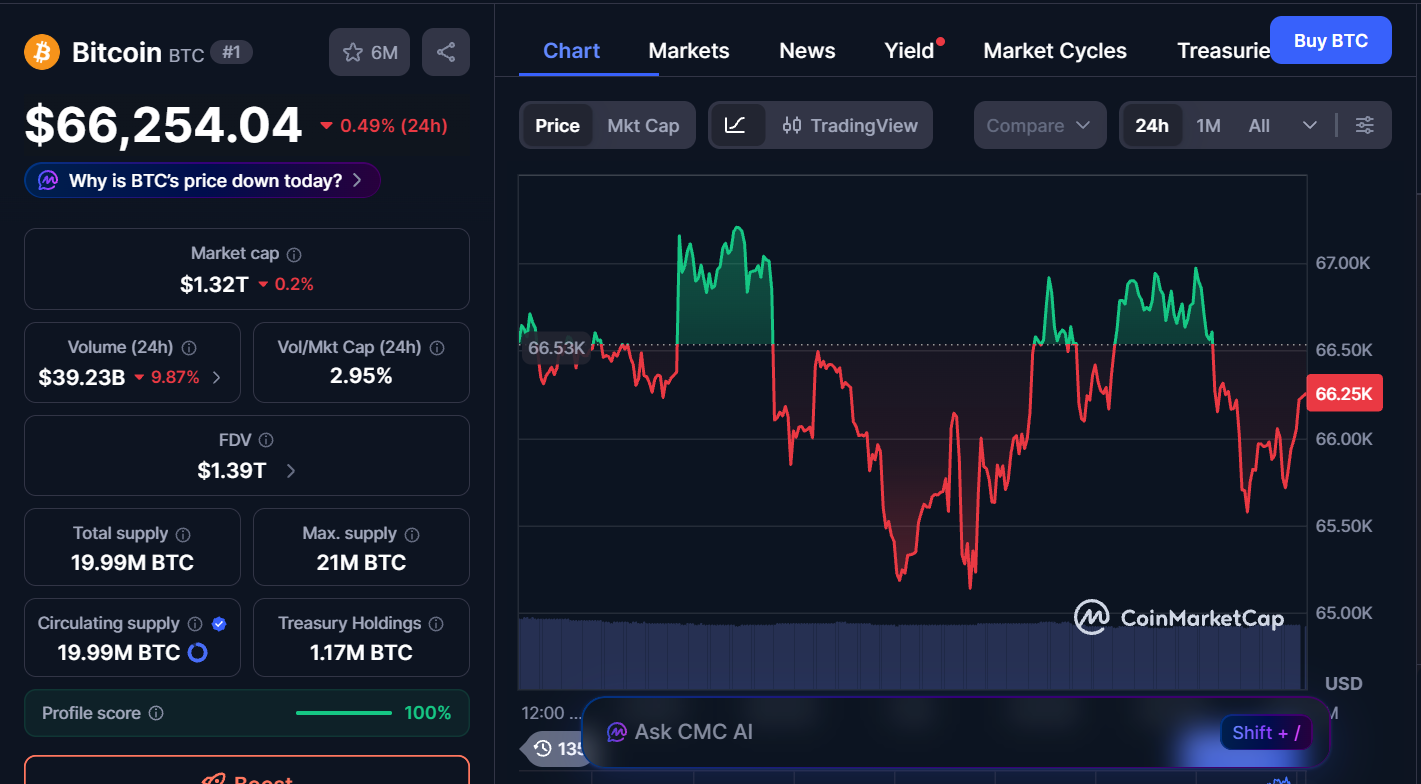
Task: Expand more time range options chevron
Action: click(1310, 125)
